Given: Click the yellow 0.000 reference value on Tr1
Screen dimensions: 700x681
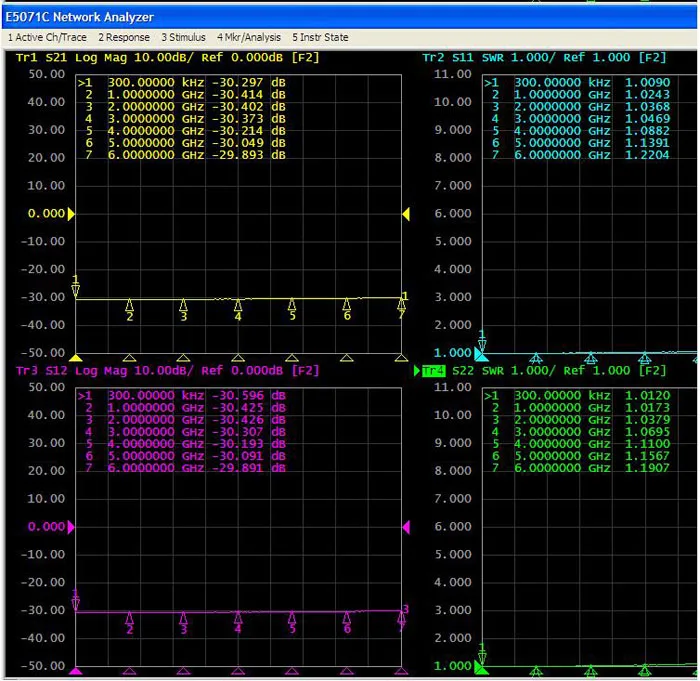Looking at the screenshot, I should tap(46, 214).
